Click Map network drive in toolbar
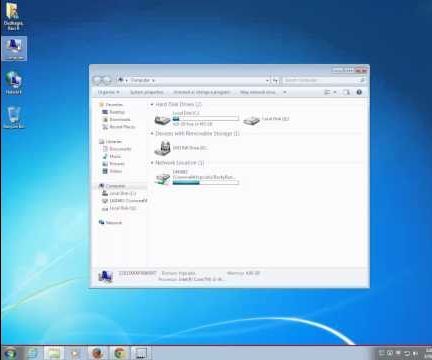The height and width of the screenshot is (360, 432). (258, 92)
